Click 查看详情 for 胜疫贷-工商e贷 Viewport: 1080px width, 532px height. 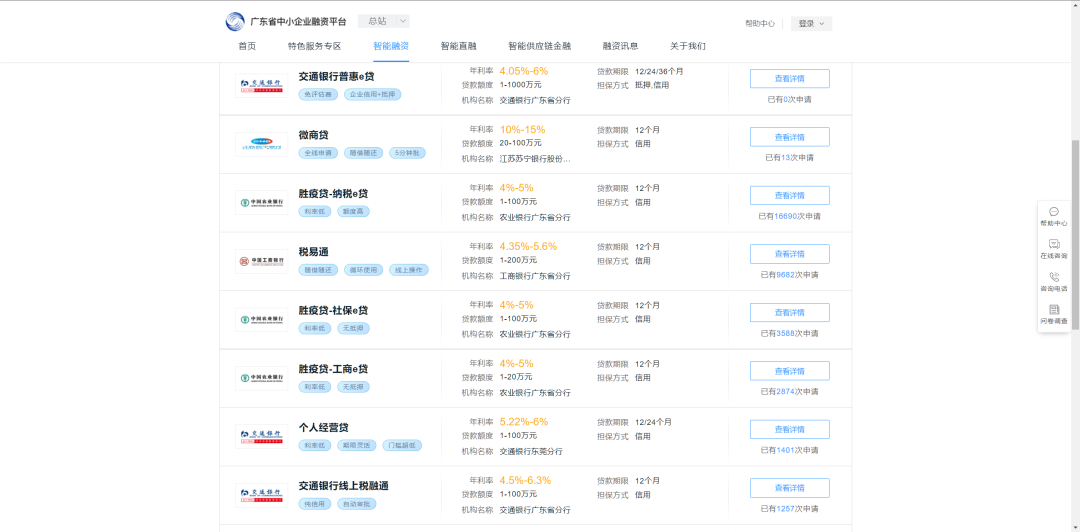tap(789, 371)
